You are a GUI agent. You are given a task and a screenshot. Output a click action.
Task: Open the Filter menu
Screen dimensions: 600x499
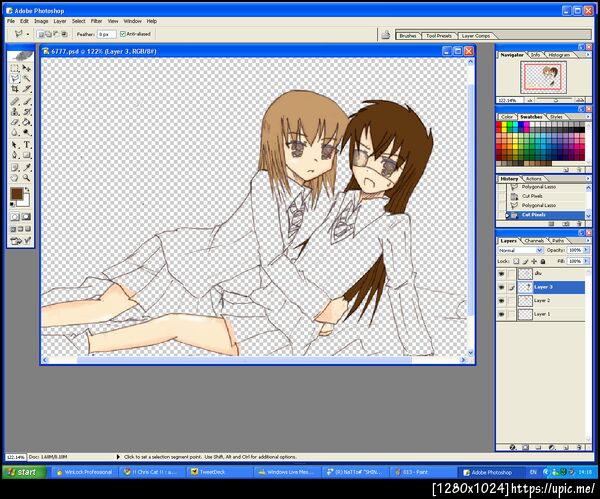(x=96, y=21)
